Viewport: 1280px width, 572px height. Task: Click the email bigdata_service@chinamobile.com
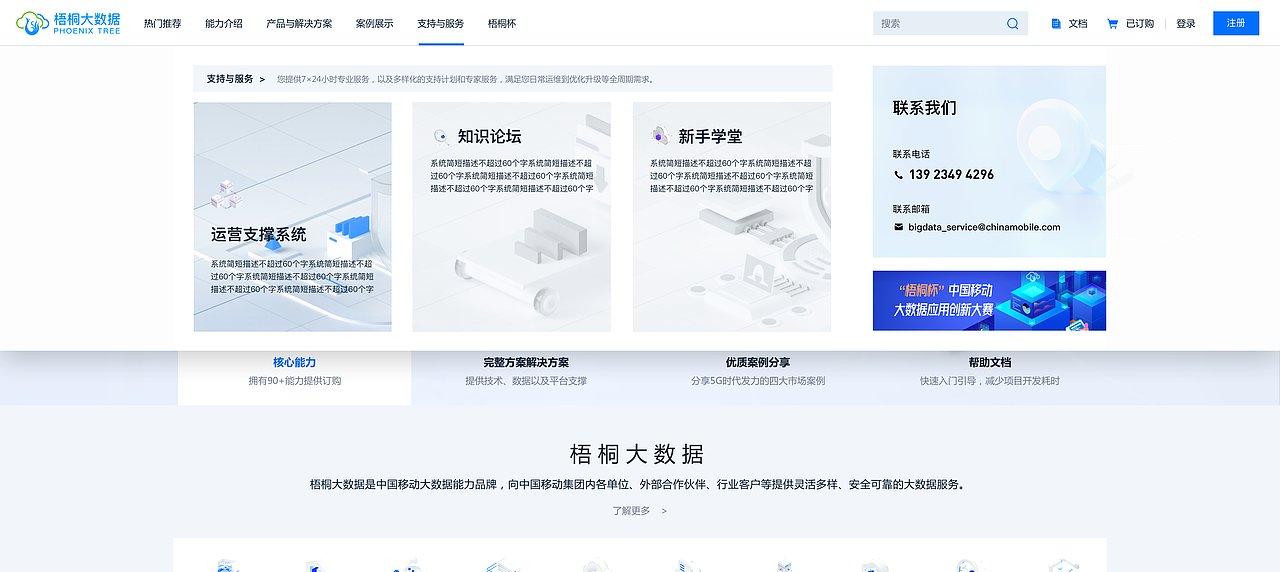pos(984,227)
